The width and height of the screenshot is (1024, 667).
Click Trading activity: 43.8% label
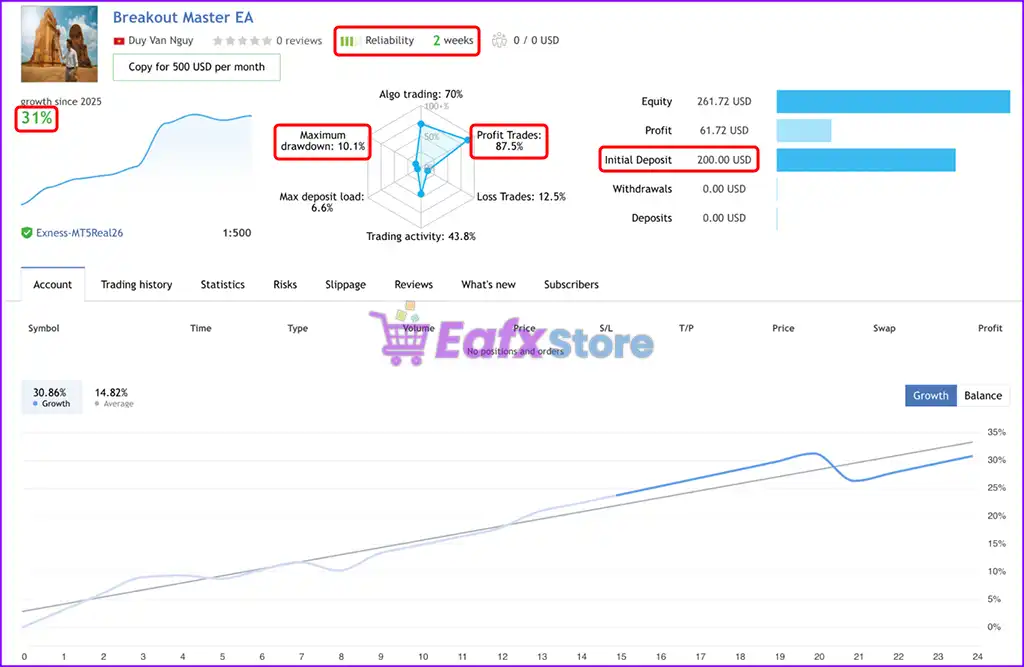pos(421,236)
